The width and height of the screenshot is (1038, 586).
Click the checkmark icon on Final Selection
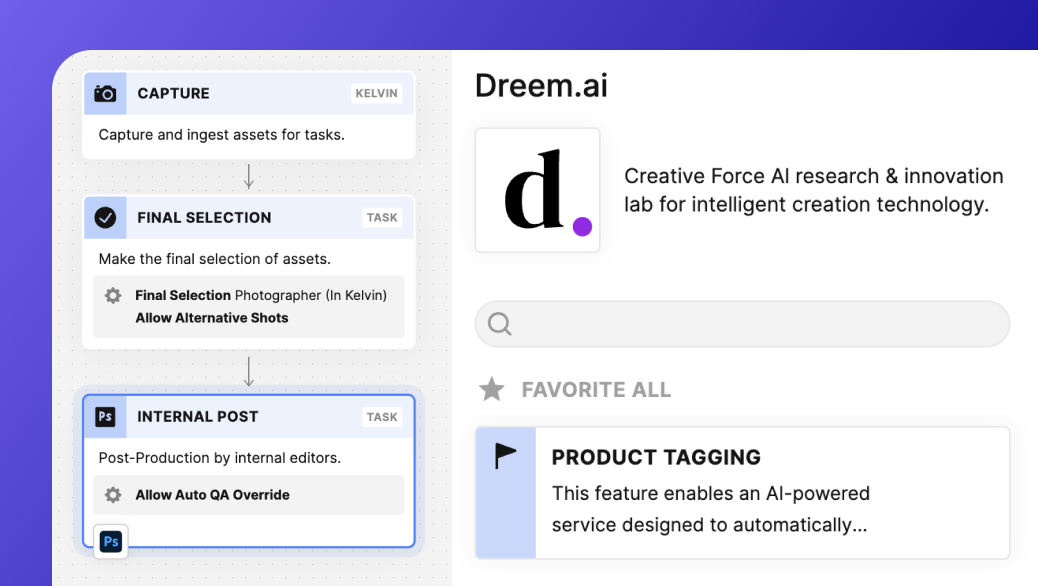coord(105,217)
